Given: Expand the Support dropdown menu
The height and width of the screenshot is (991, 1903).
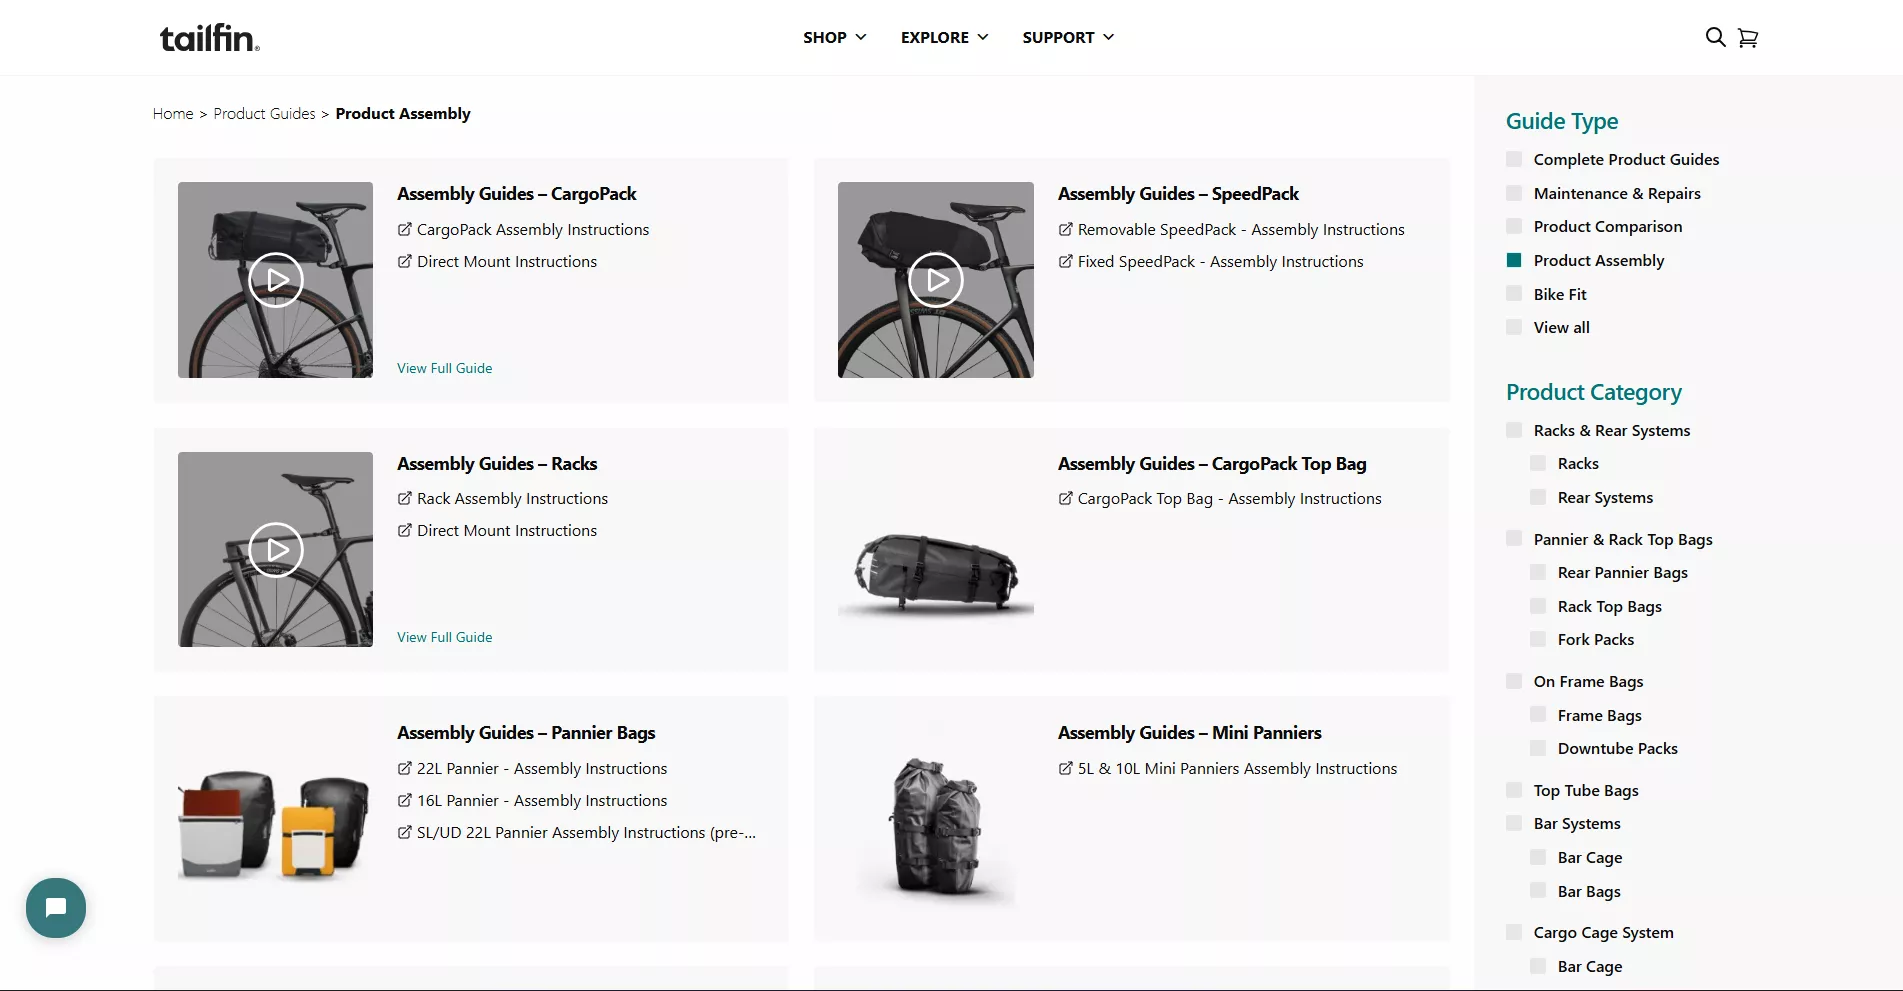Looking at the screenshot, I should [x=1067, y=37].
